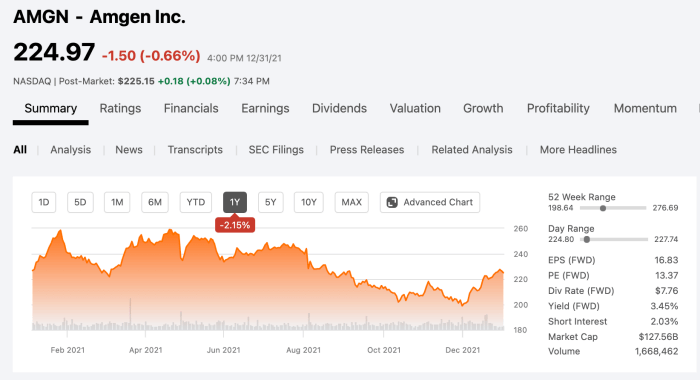This screenshot has width=700, height=380.
Task: Switch chart to 5Y view
Action: (271, 202)
